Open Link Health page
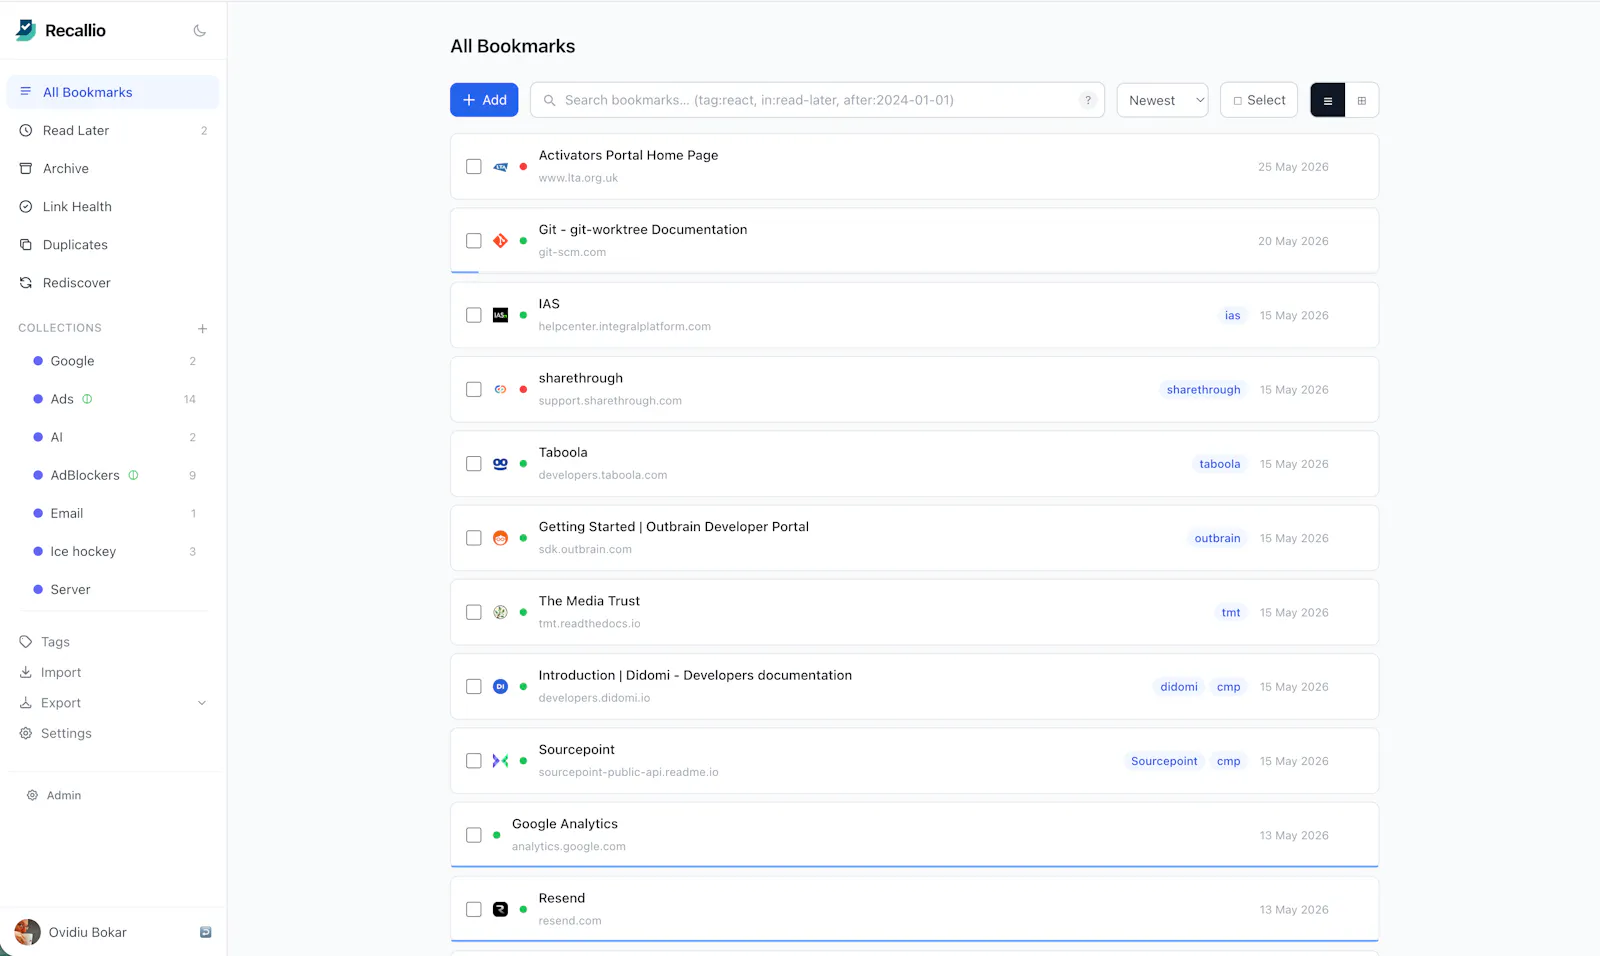1600x956 pixels. click(x=113, y=206)
